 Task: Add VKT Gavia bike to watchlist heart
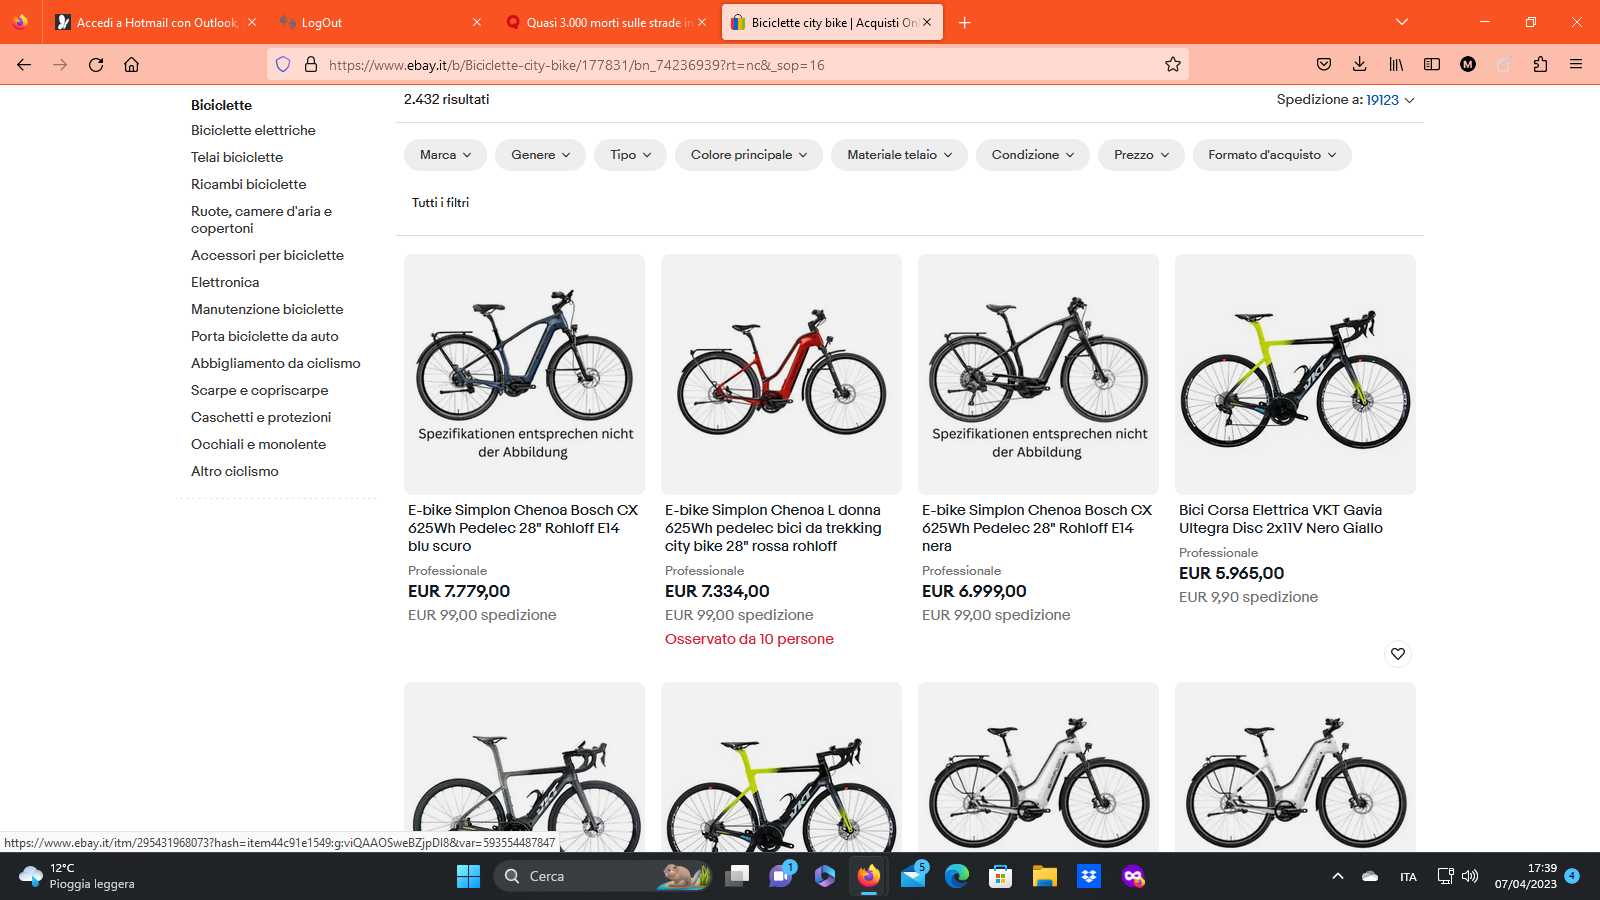1398,654
